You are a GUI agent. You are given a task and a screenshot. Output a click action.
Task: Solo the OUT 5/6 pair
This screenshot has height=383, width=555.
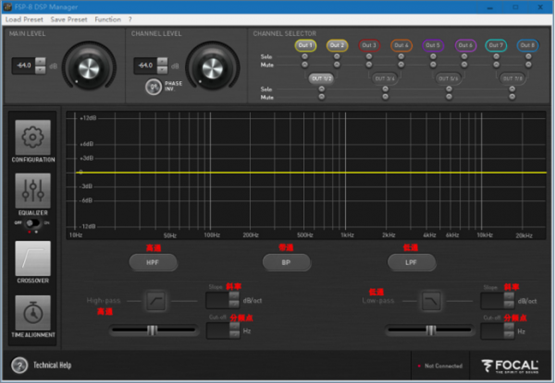point(449,89)
